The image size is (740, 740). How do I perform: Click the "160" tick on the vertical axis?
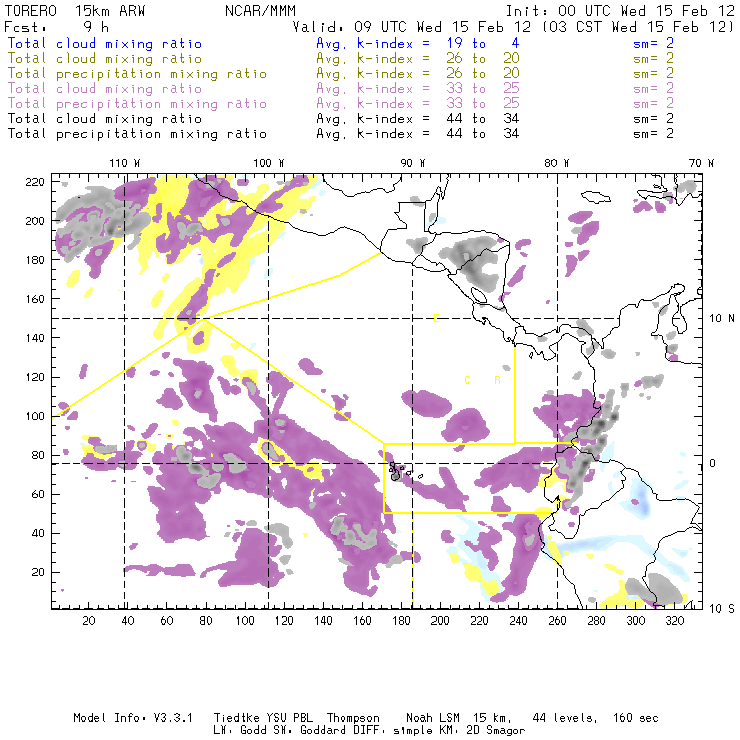click(35, 299)
